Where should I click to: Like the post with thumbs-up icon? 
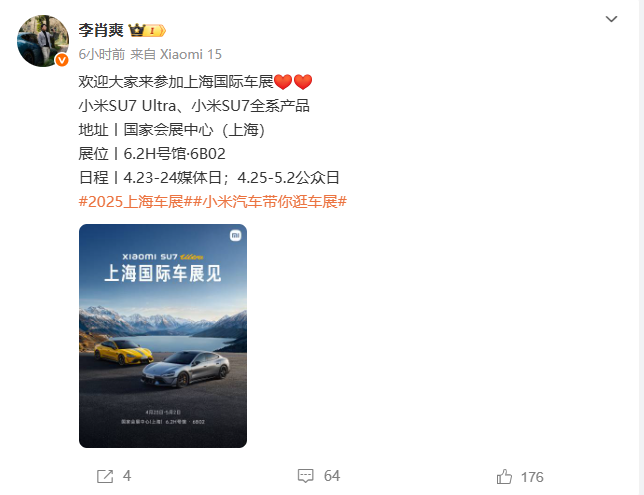point(504,477)
